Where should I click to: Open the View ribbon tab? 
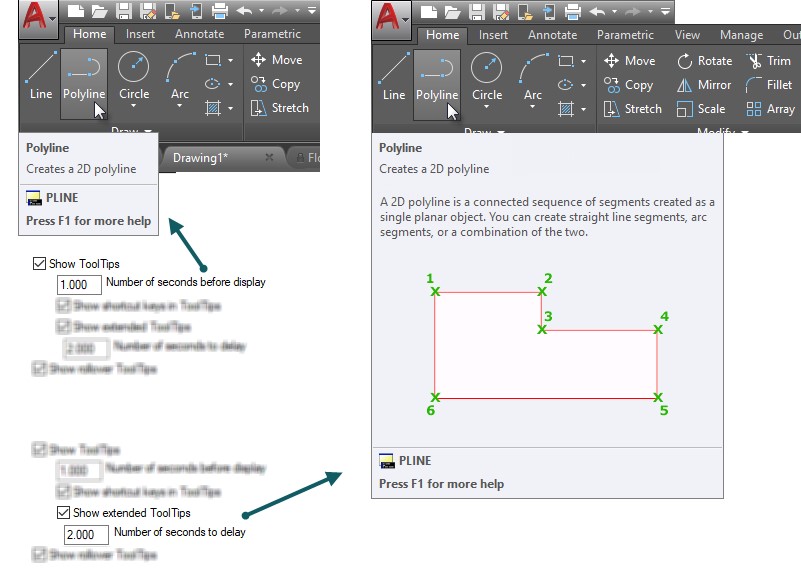tap(687, 35)
